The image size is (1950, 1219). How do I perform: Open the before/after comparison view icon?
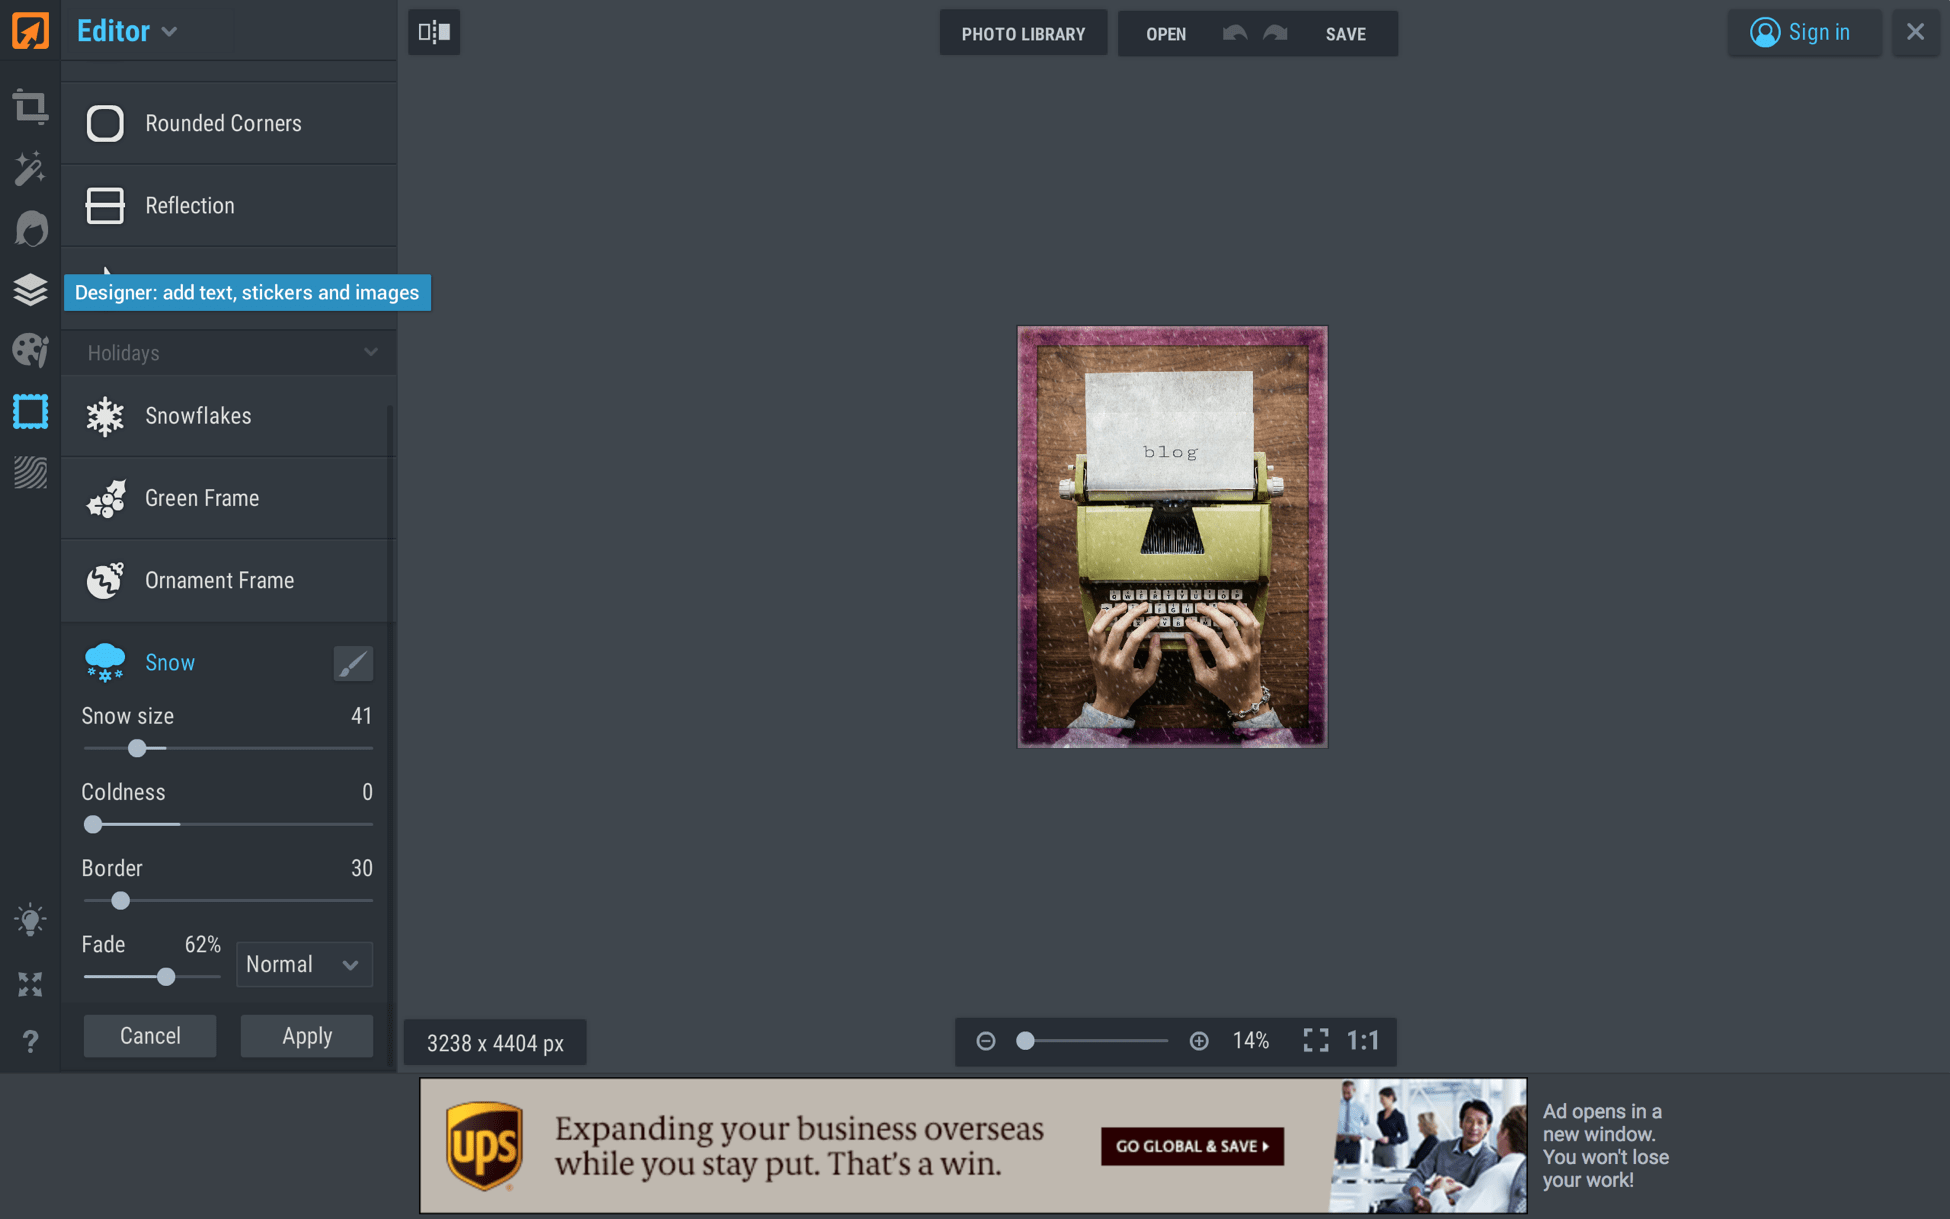(433, 32)
